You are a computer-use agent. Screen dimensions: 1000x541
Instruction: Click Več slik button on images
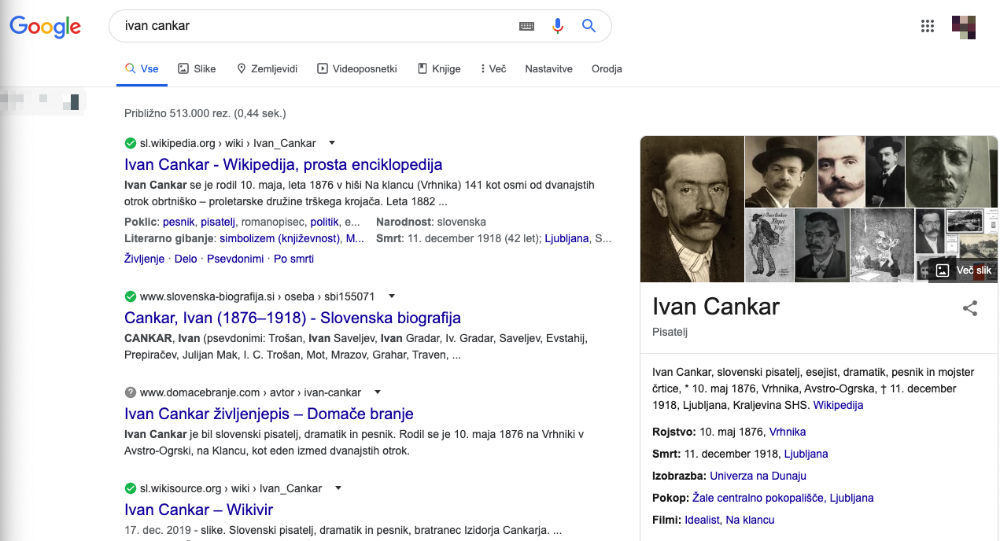point(963,270)
